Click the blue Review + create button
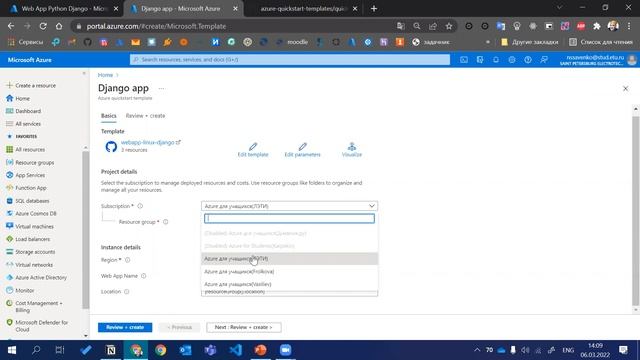This screenshot has height=360, width=640. [125, 327]
